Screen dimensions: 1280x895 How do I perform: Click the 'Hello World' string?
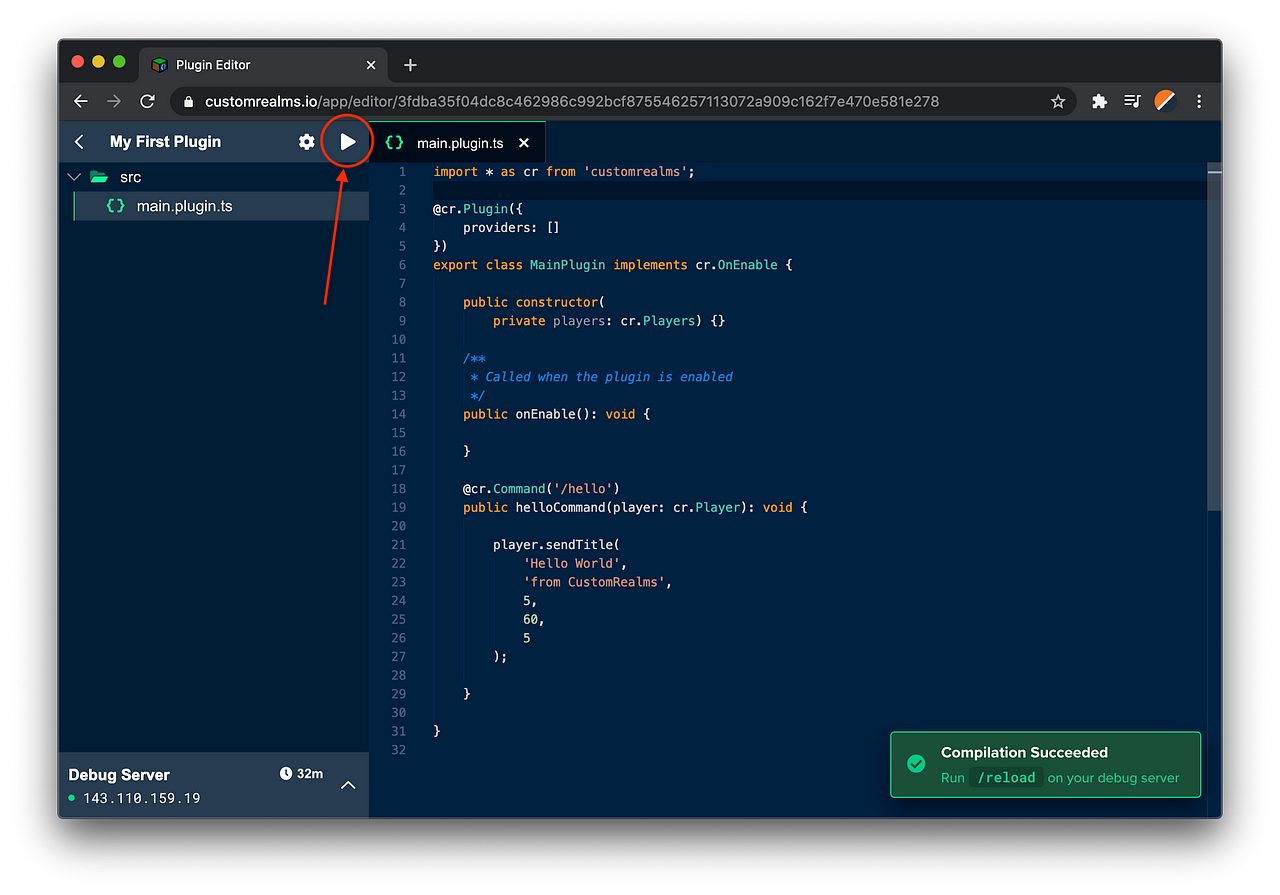tap(571, 563)
